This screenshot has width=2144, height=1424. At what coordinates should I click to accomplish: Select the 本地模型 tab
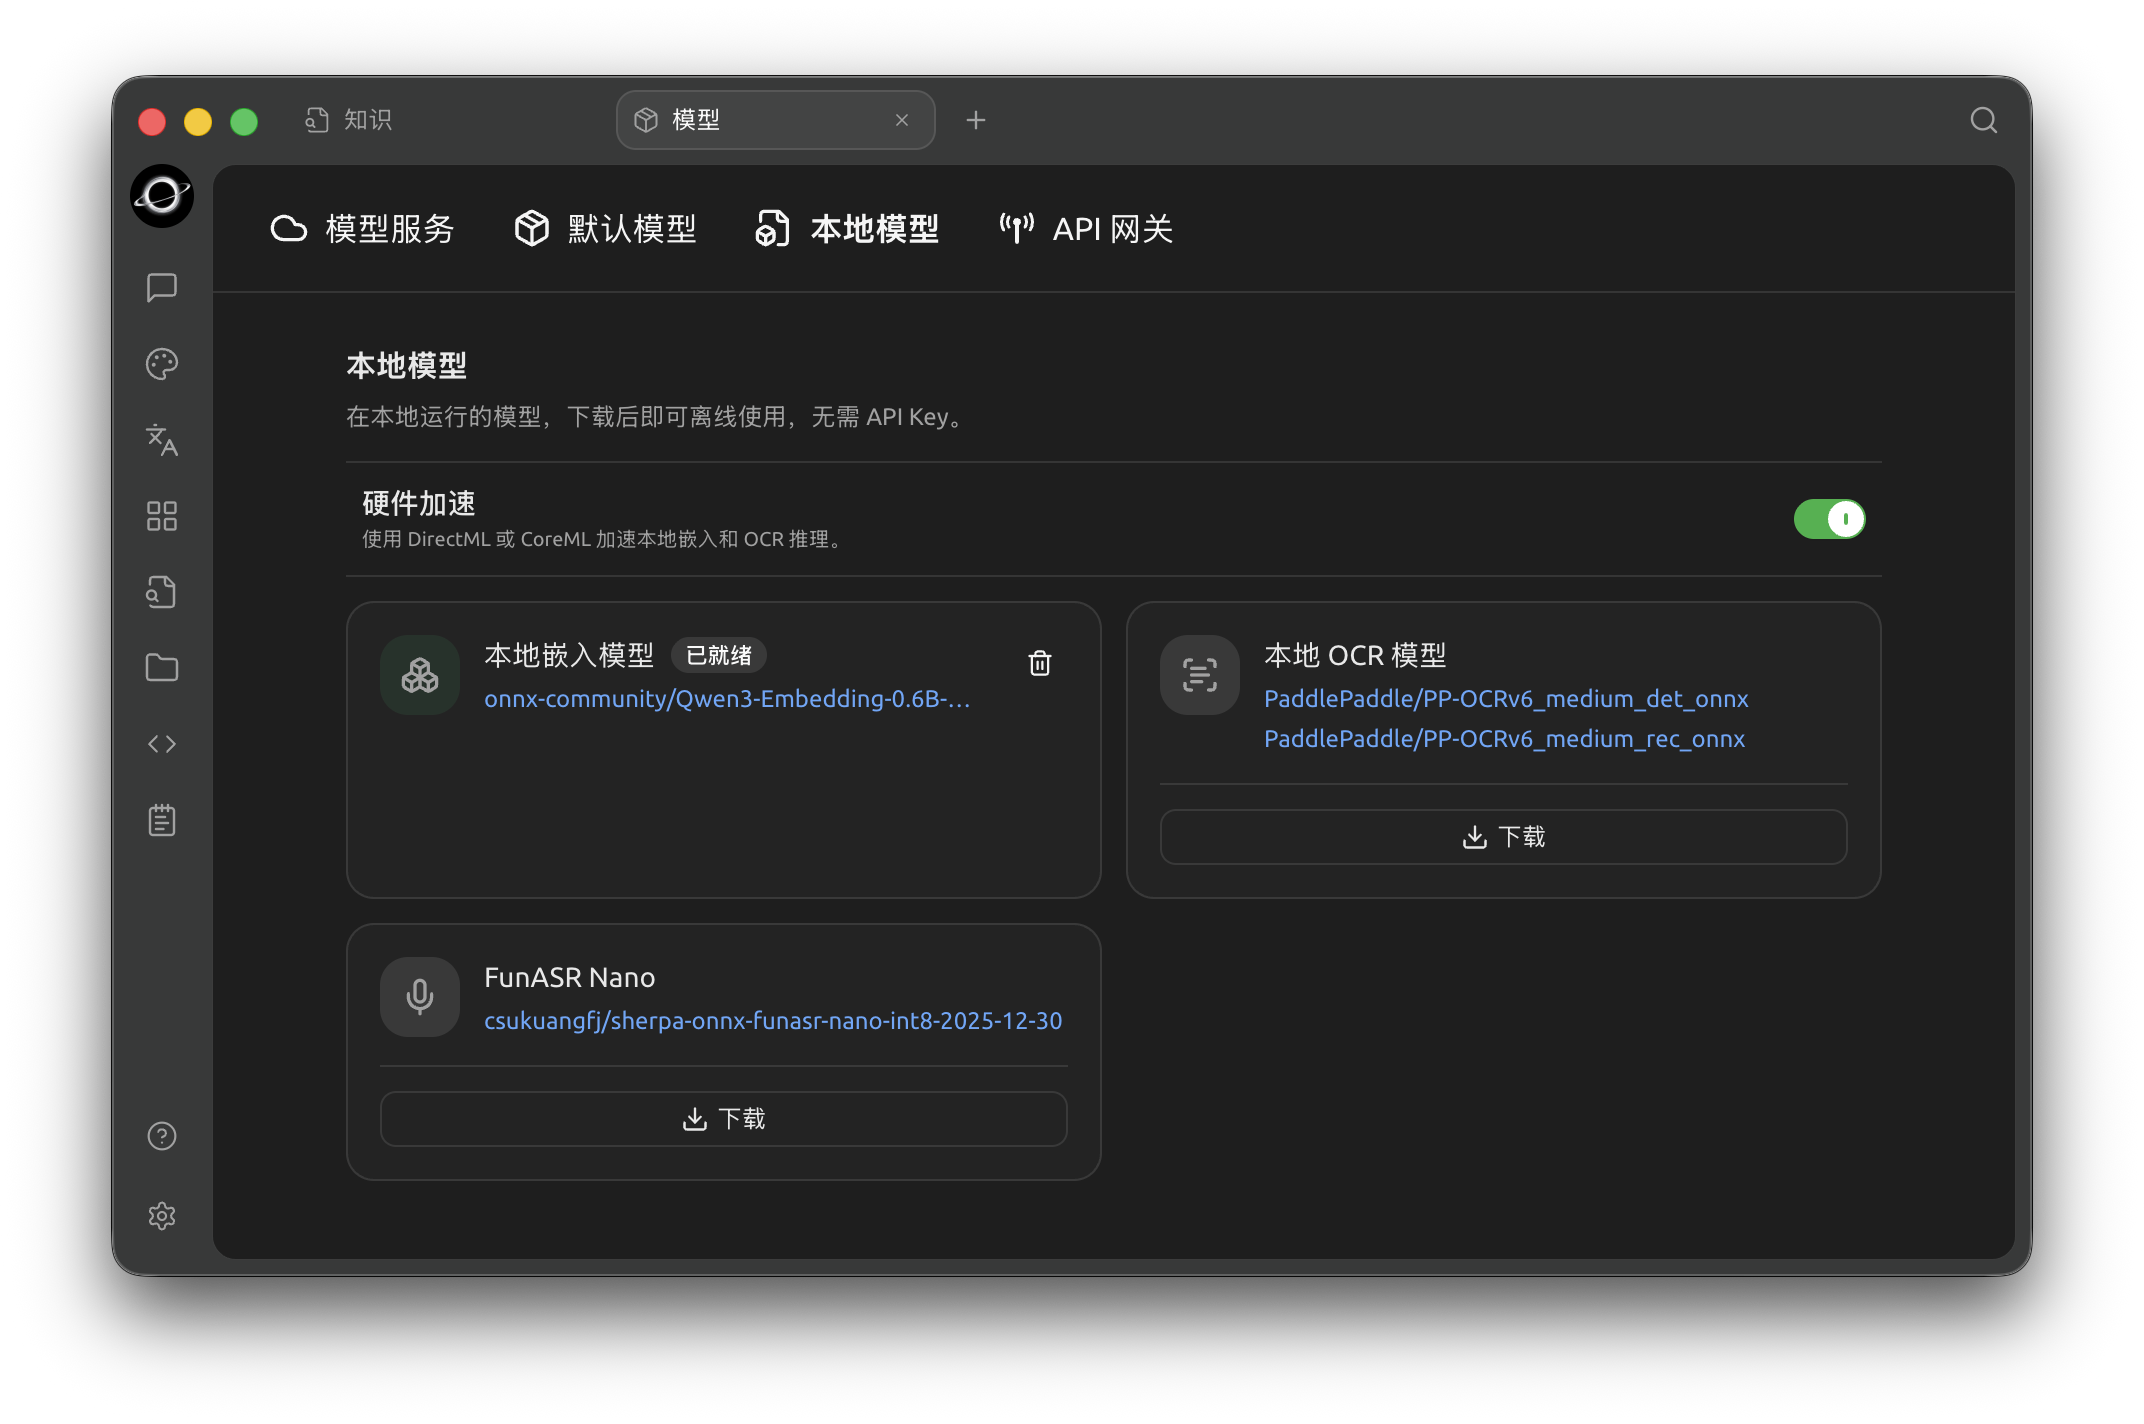tap(847, 229)
